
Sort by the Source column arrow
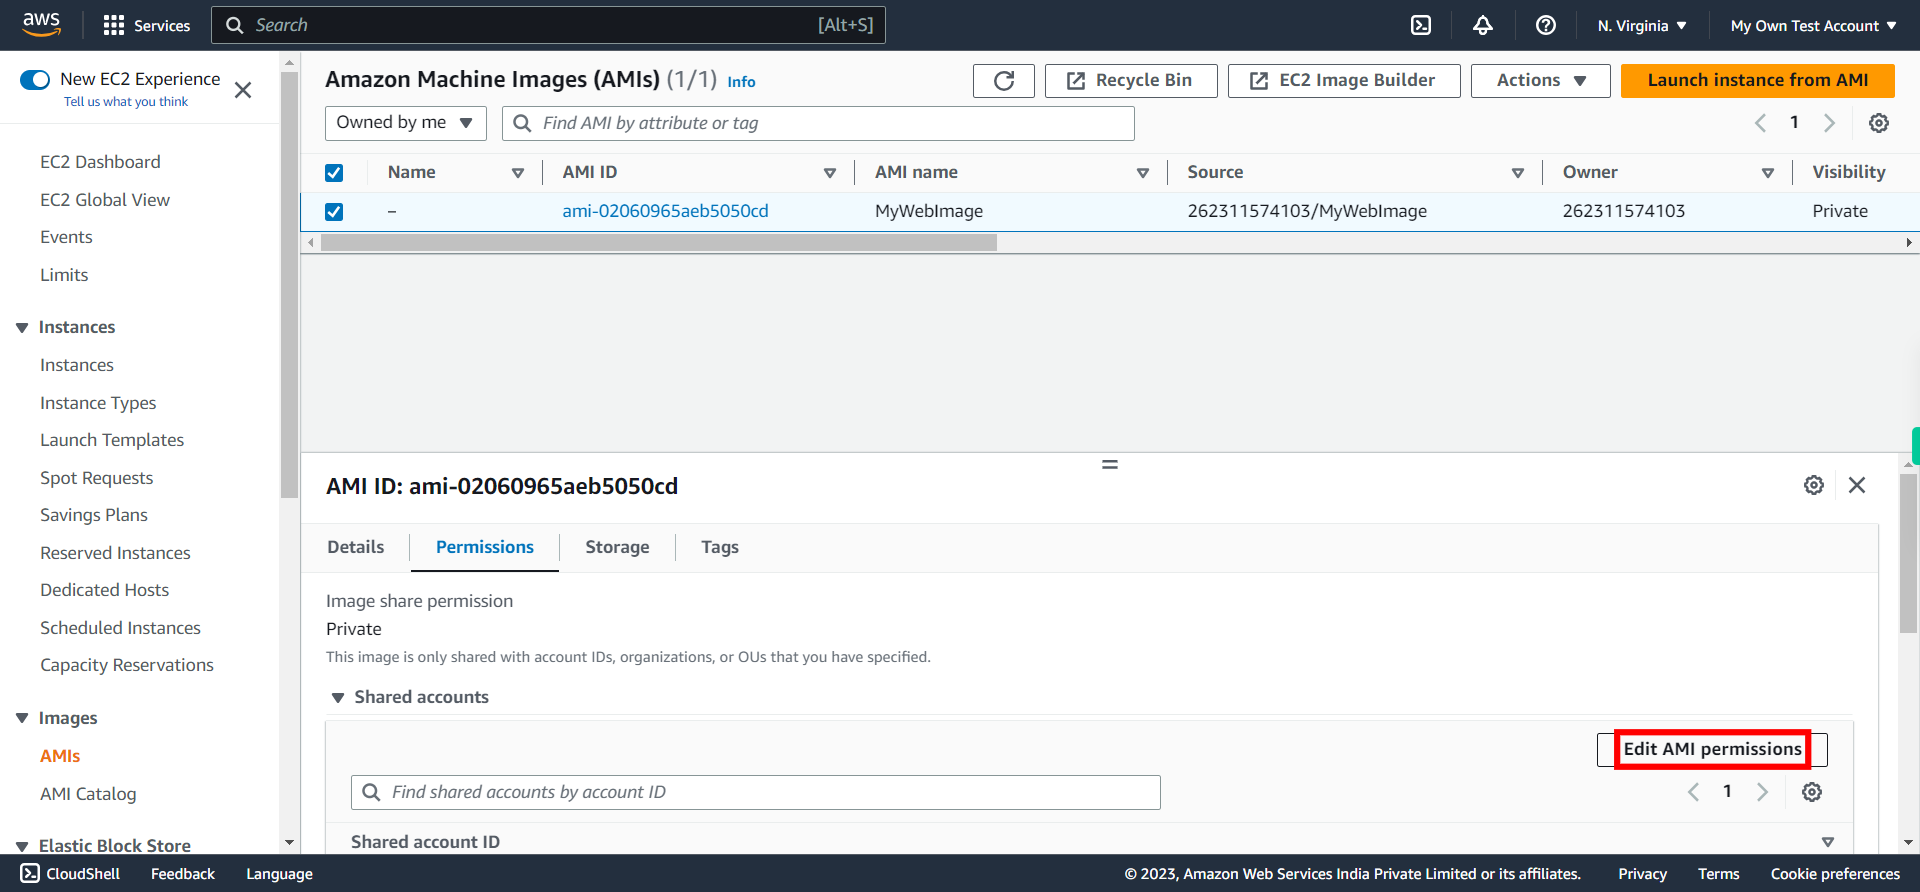coord(1518,173)
